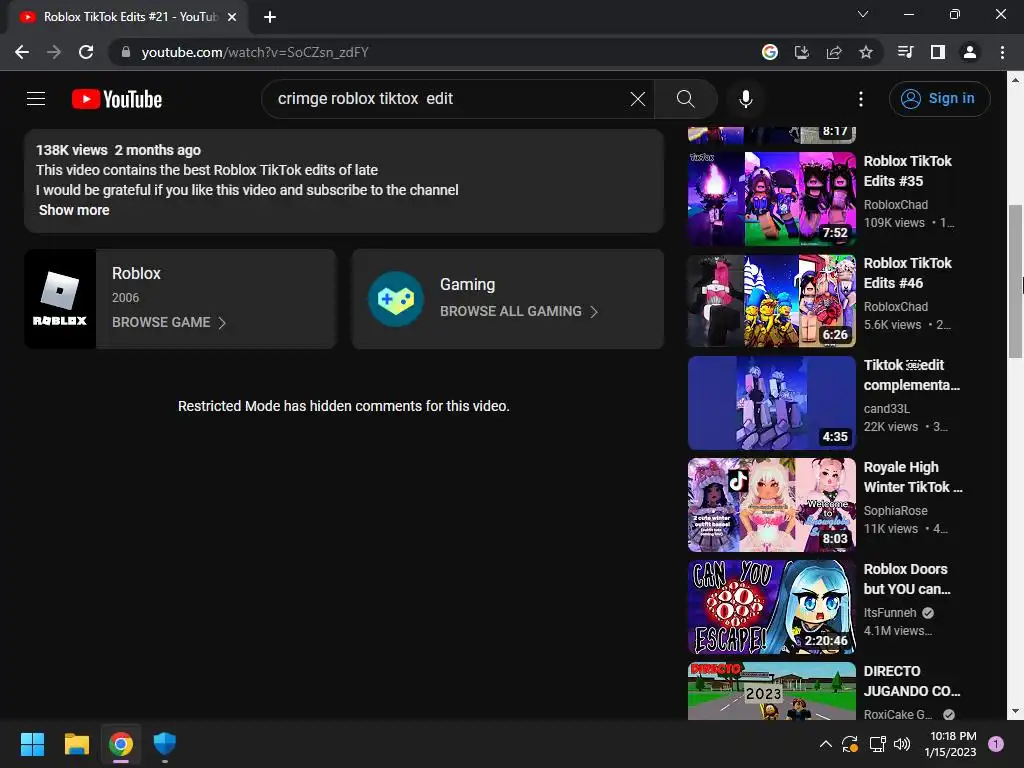This screenshot has width=1024, height=768.
Task: Select the Roblox TikTok Edits #21 tab
Action: (127, 17)
